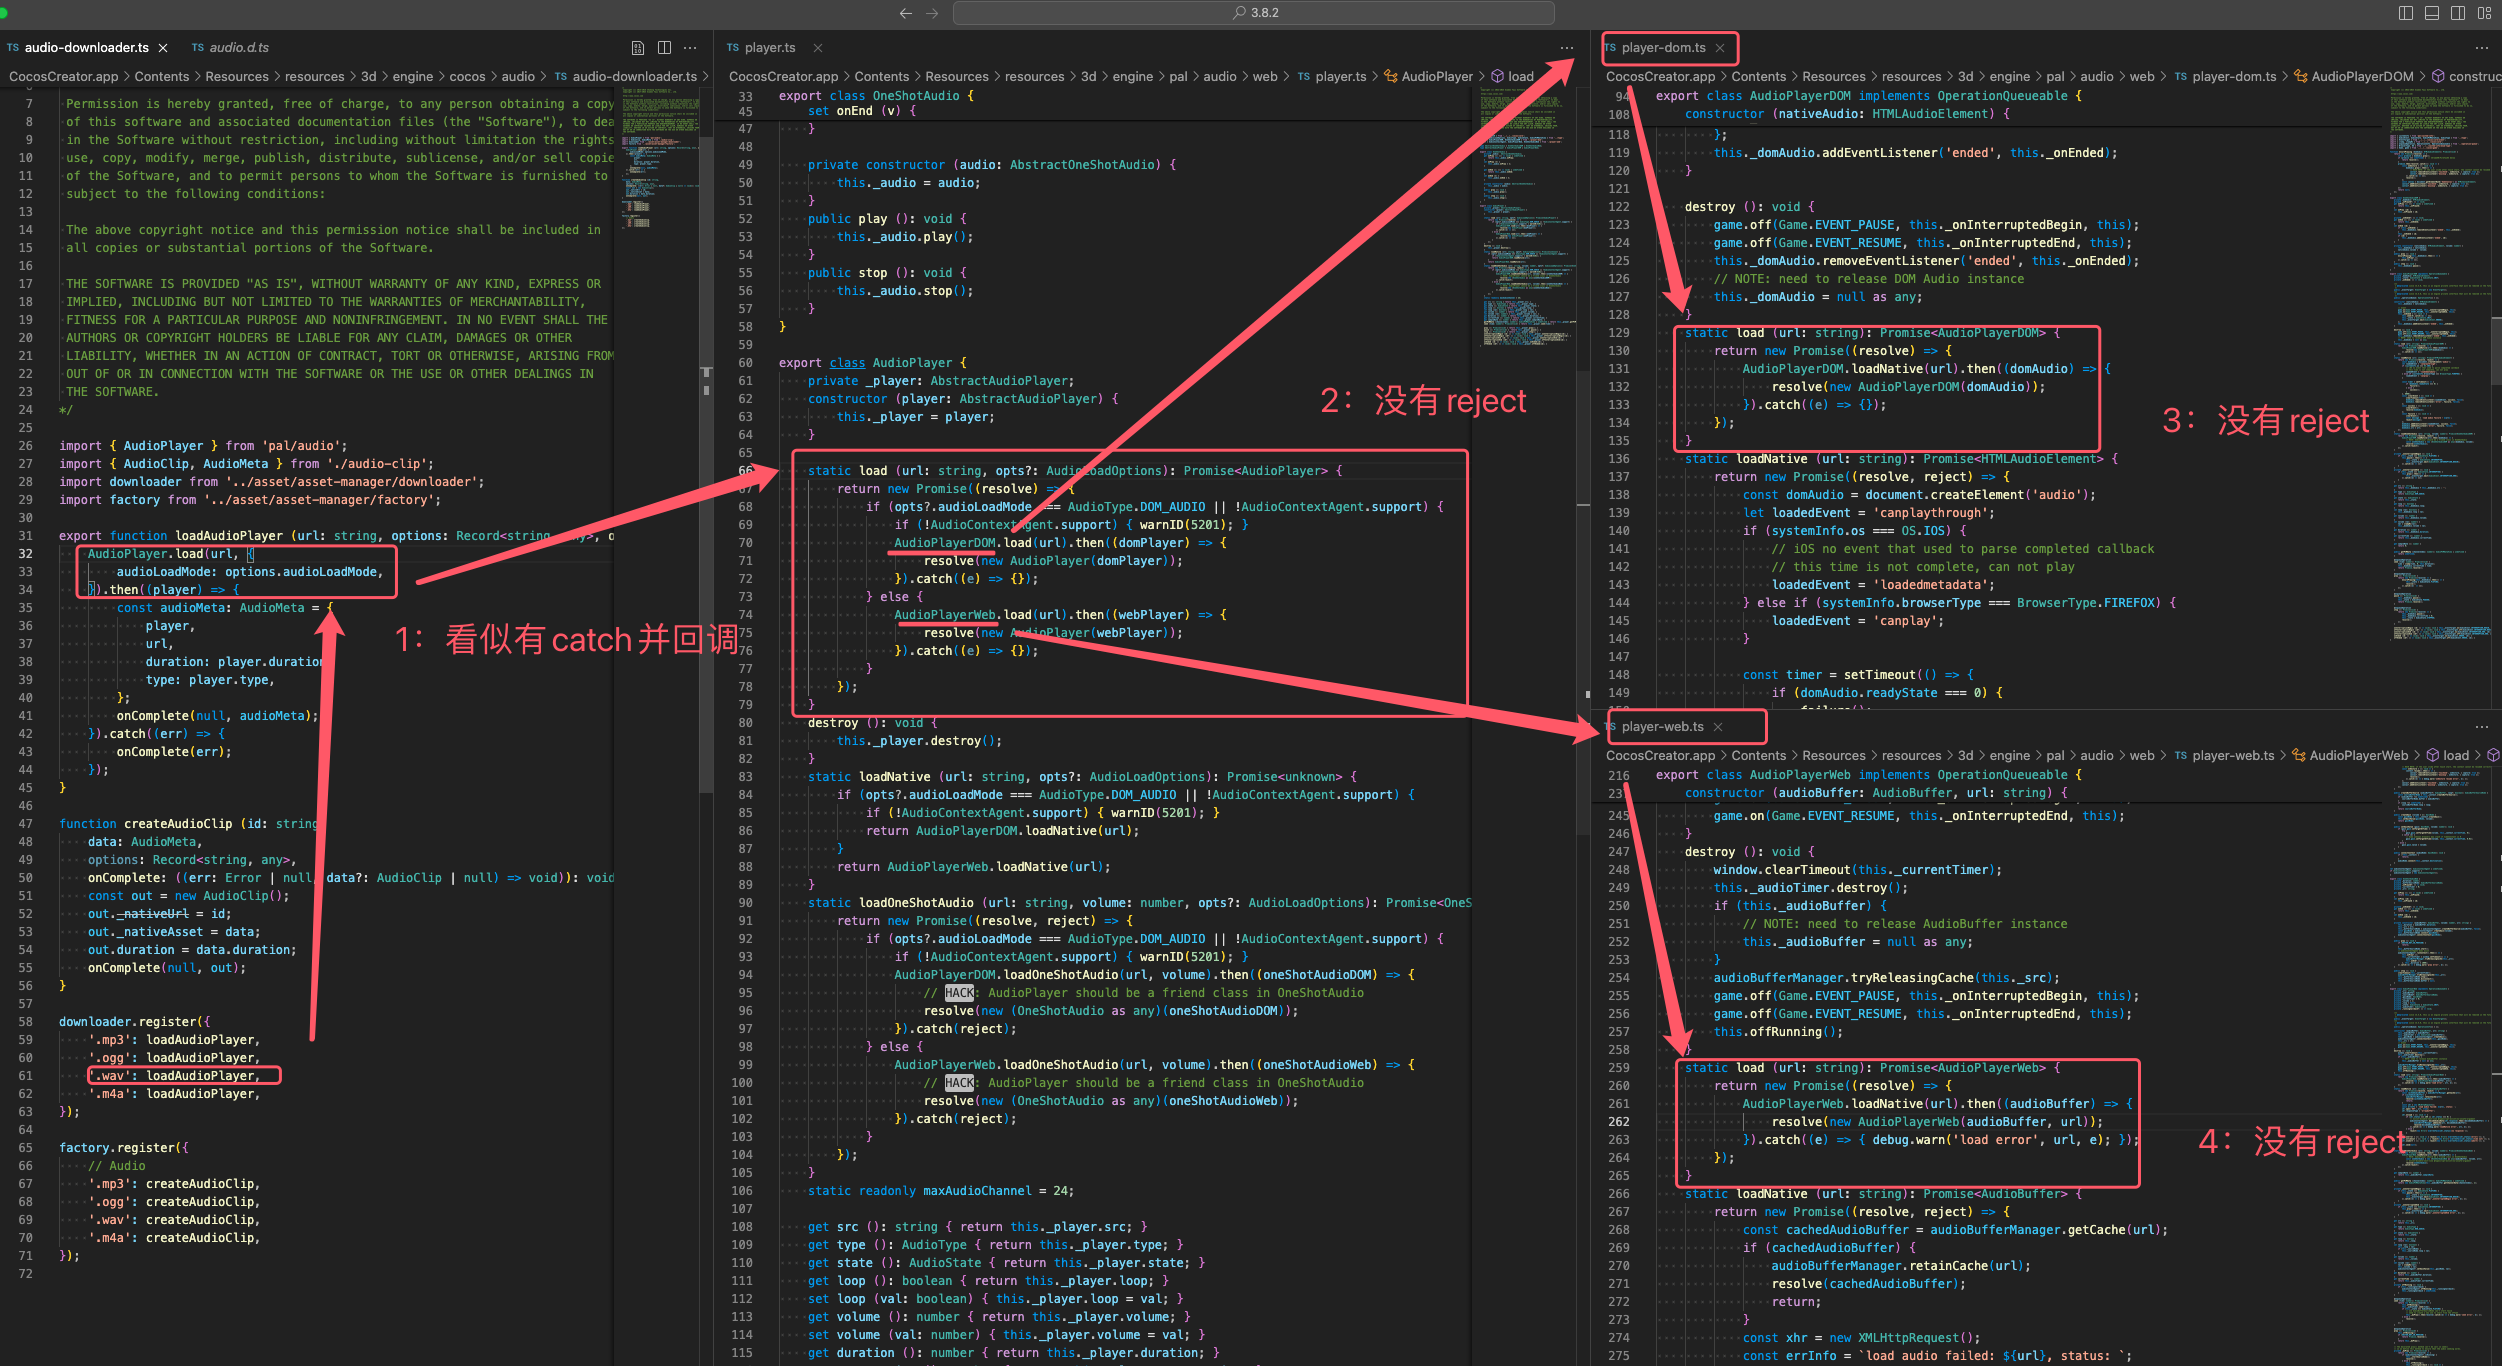2502x1366 pixels.
Task: Open the customize layout icon
Action: (x=2485, y=13)
